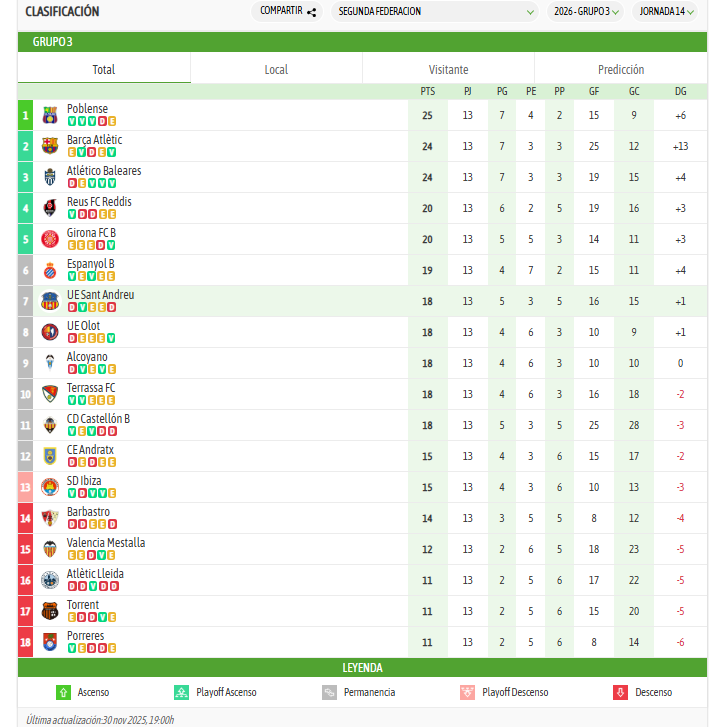This screenshot has width=715, height=727.
Task: Click the UE Sant Andreu badge
Action: click(x=50, y=301)
